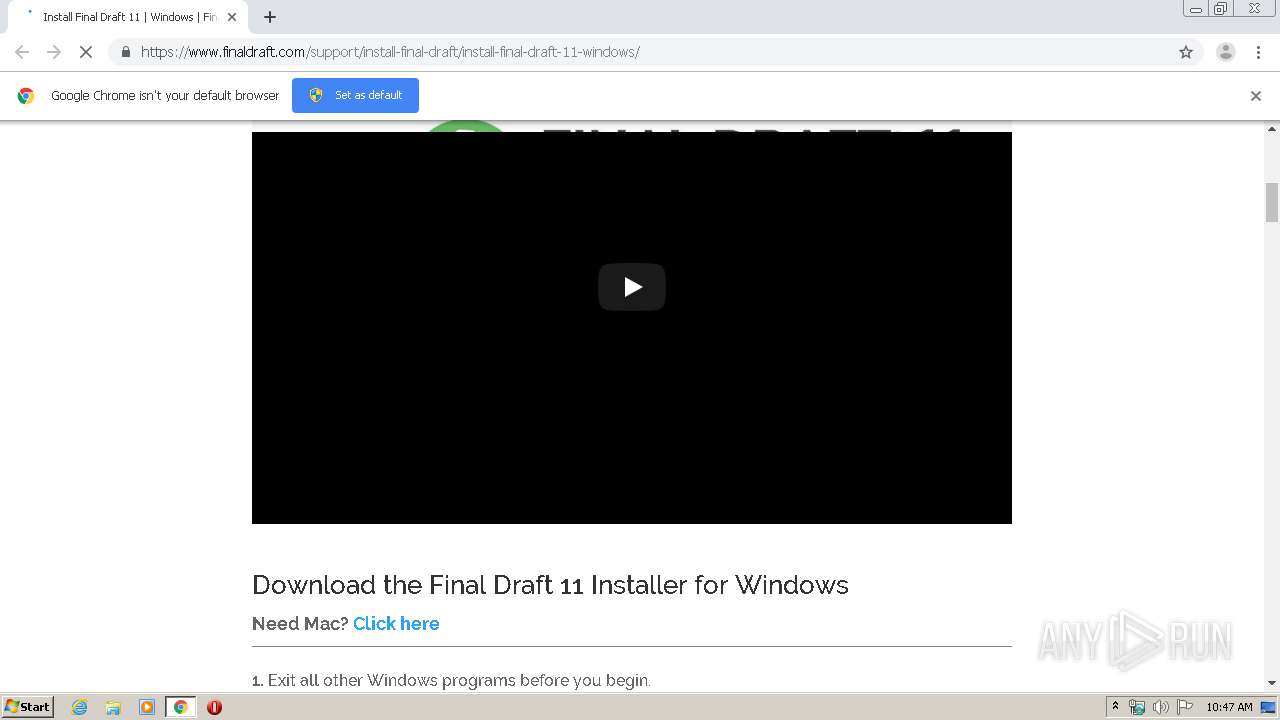Set Chrome as default browser
The image size is (1280, 720).
(355, 95)
